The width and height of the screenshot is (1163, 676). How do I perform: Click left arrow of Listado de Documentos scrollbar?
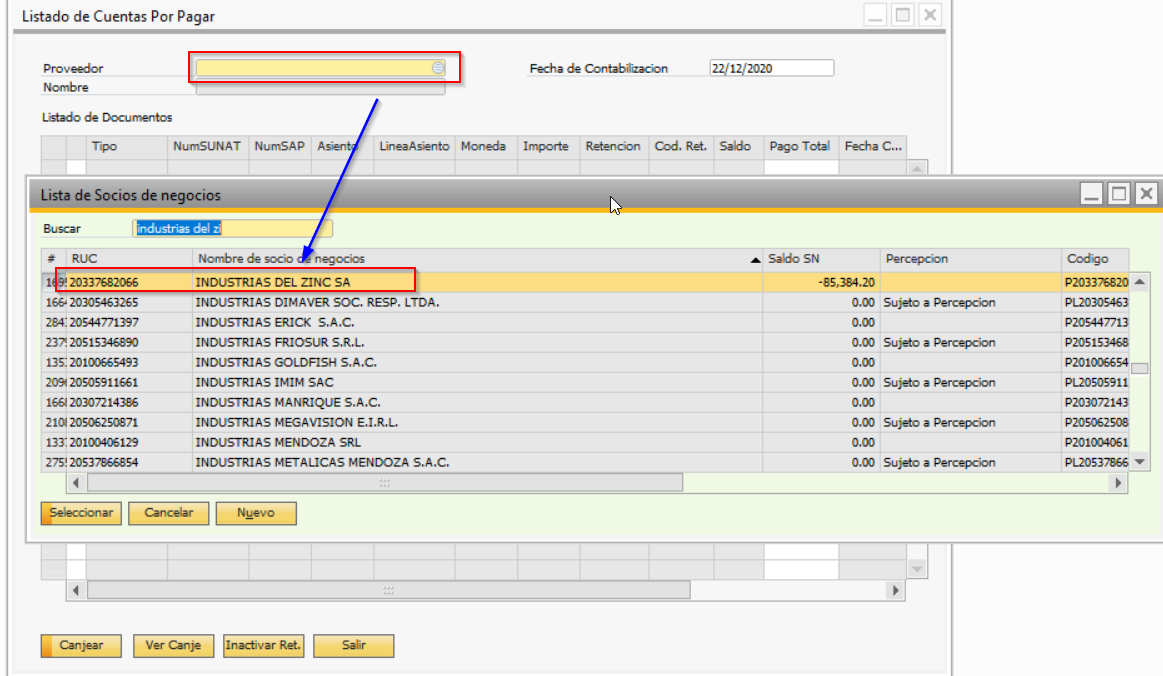76,591
